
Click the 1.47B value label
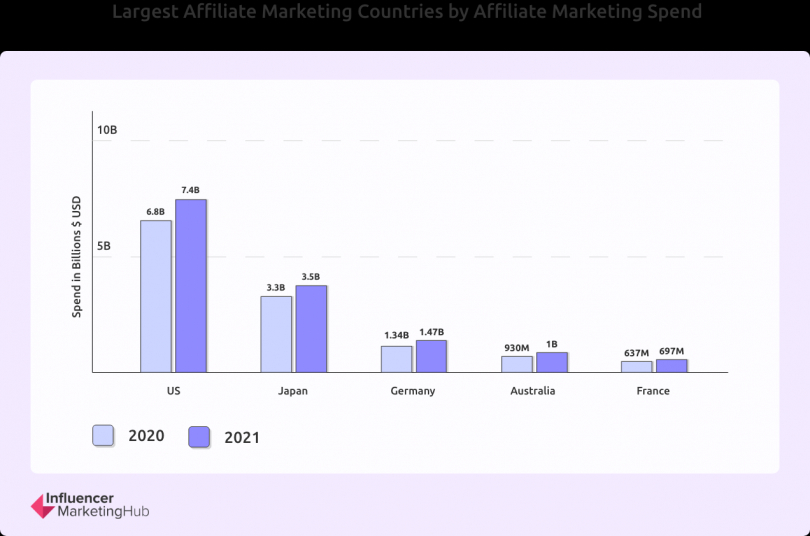(431, 332)
